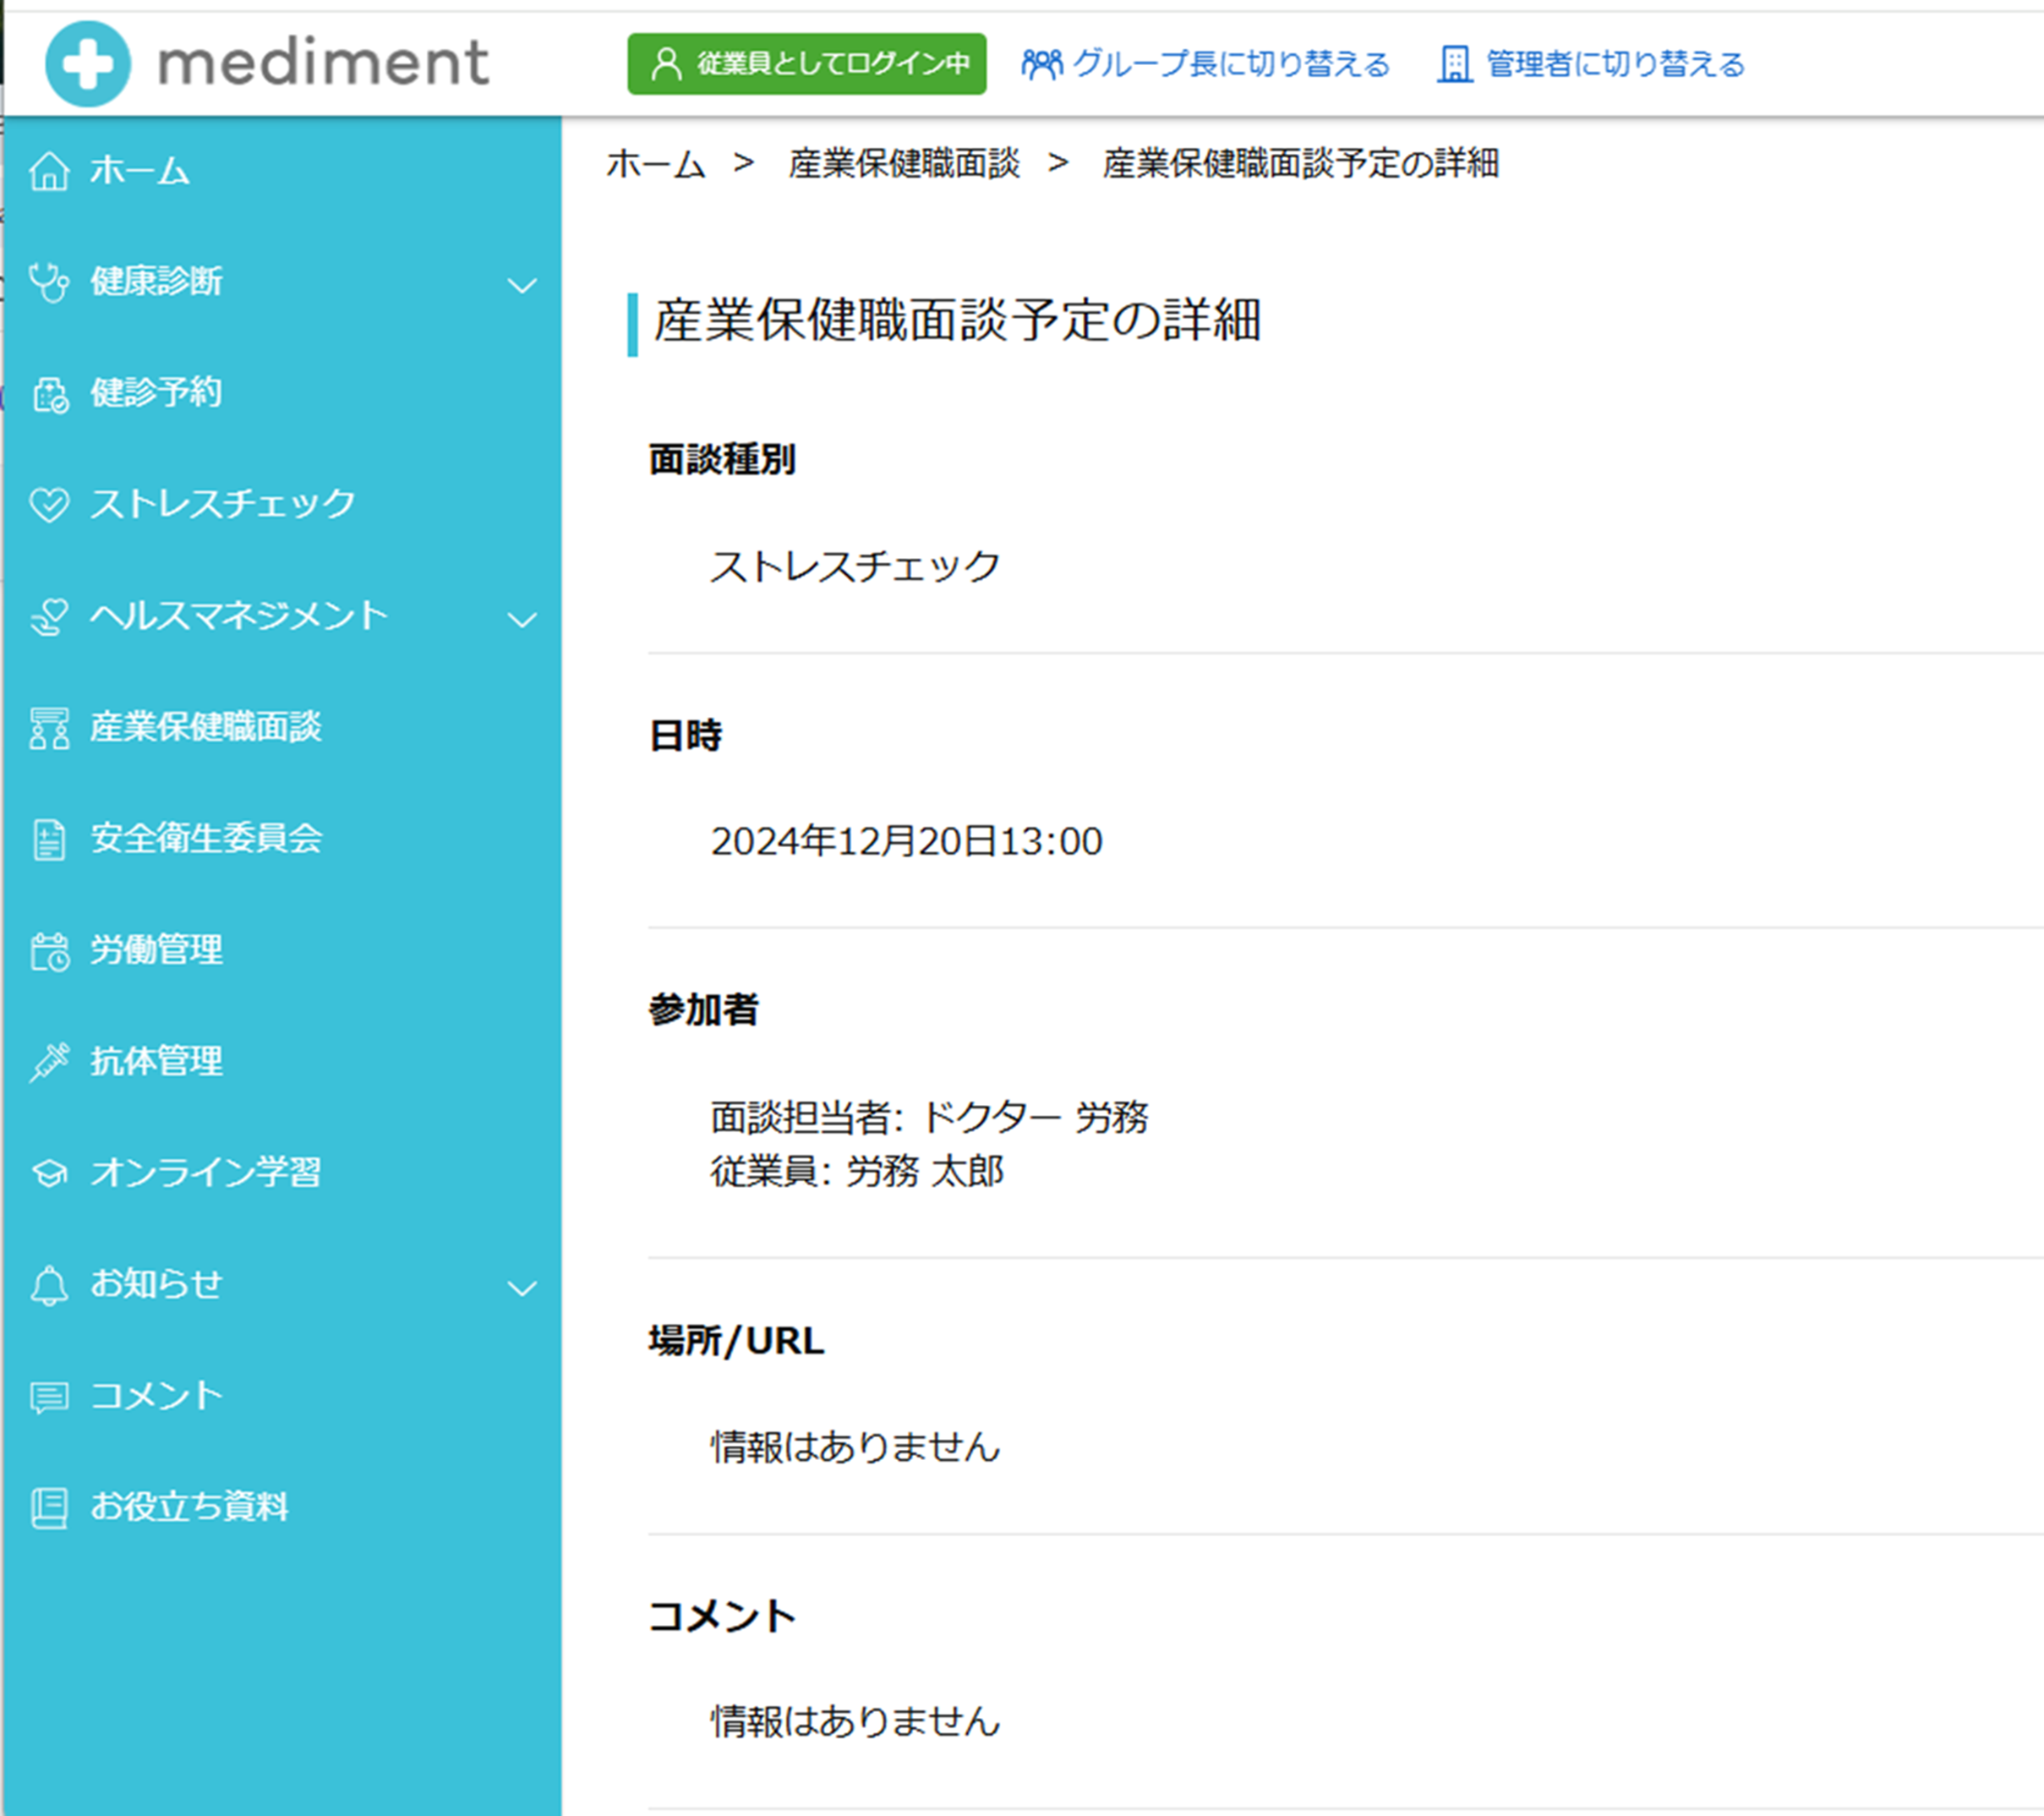Click the book icon for お役立ち資料
The width and height of the screenshot is (2044, 1816).
49,1508
